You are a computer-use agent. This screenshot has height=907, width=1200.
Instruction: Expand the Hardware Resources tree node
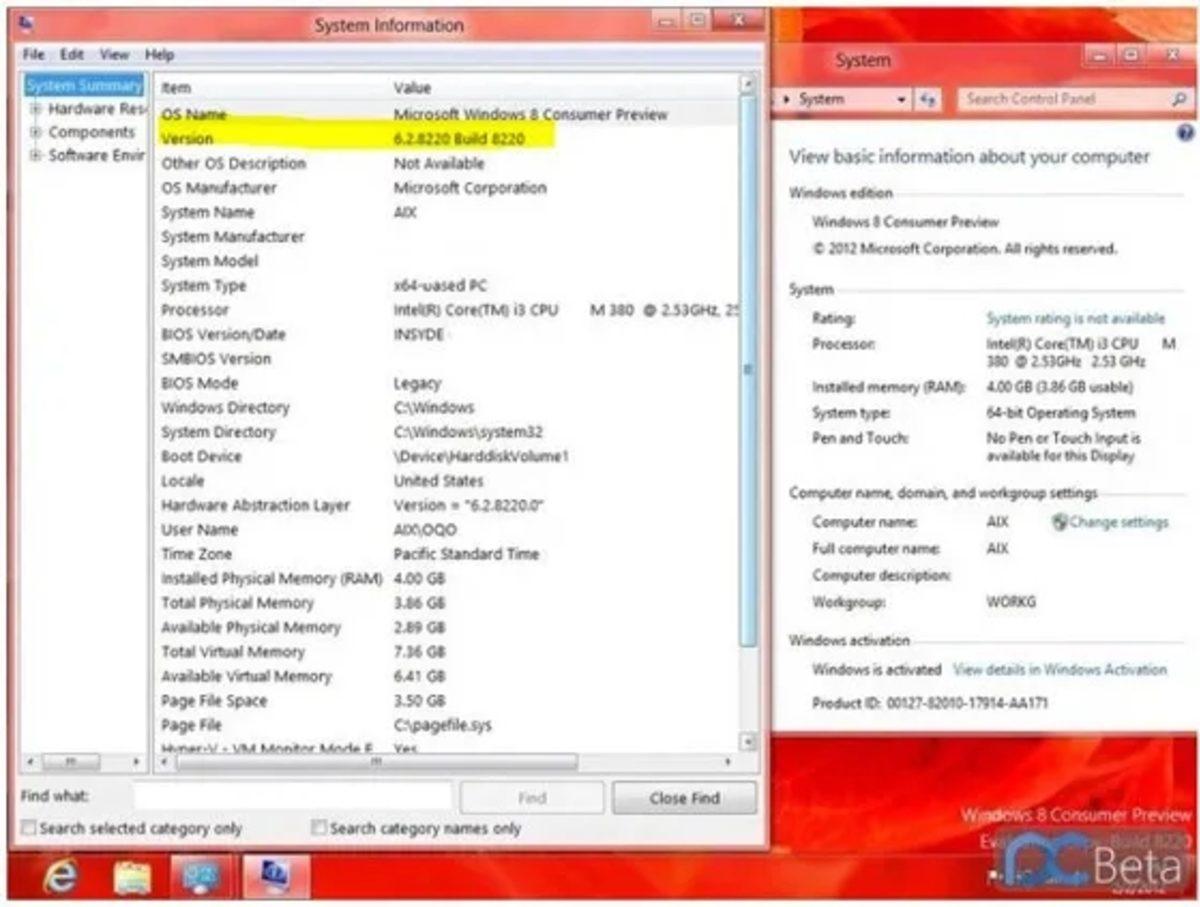[34, 109]
